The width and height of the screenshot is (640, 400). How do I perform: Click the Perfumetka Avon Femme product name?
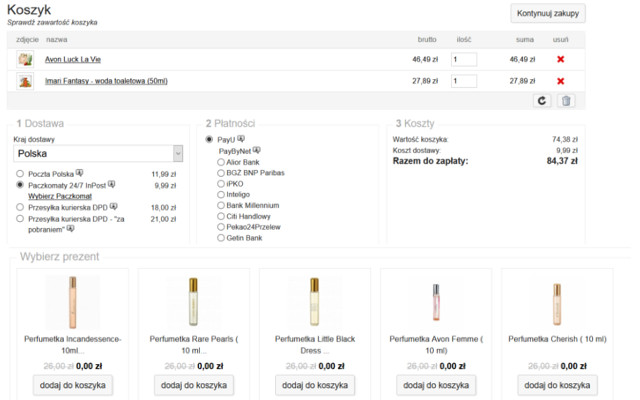[x=436, y=344]
